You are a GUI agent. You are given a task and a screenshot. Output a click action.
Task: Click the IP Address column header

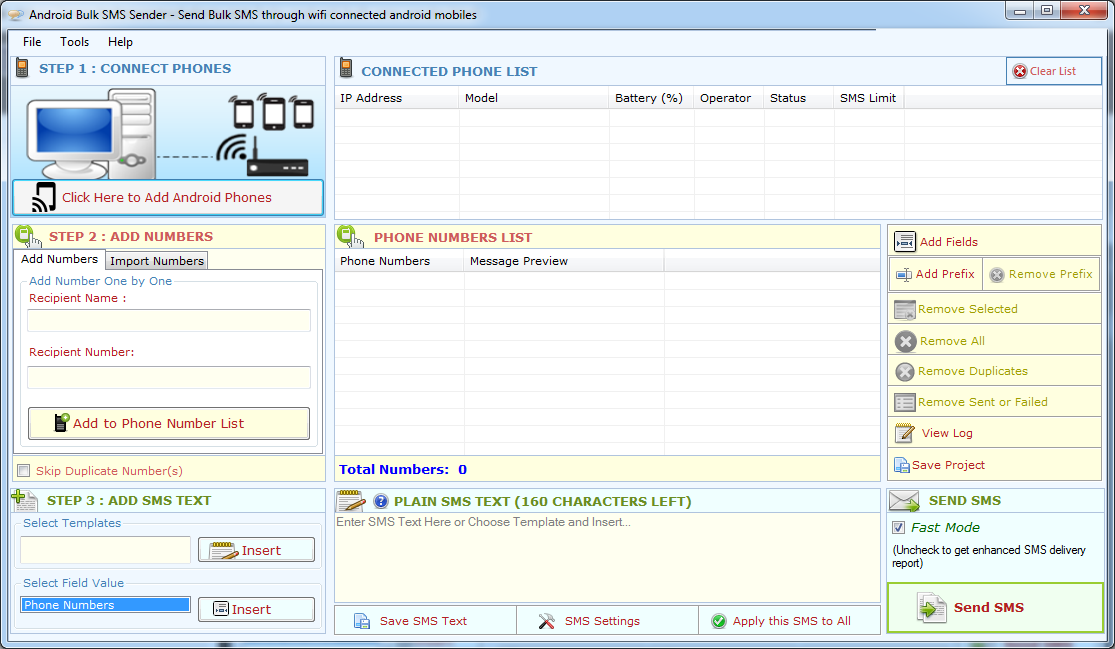coord(396,98)
